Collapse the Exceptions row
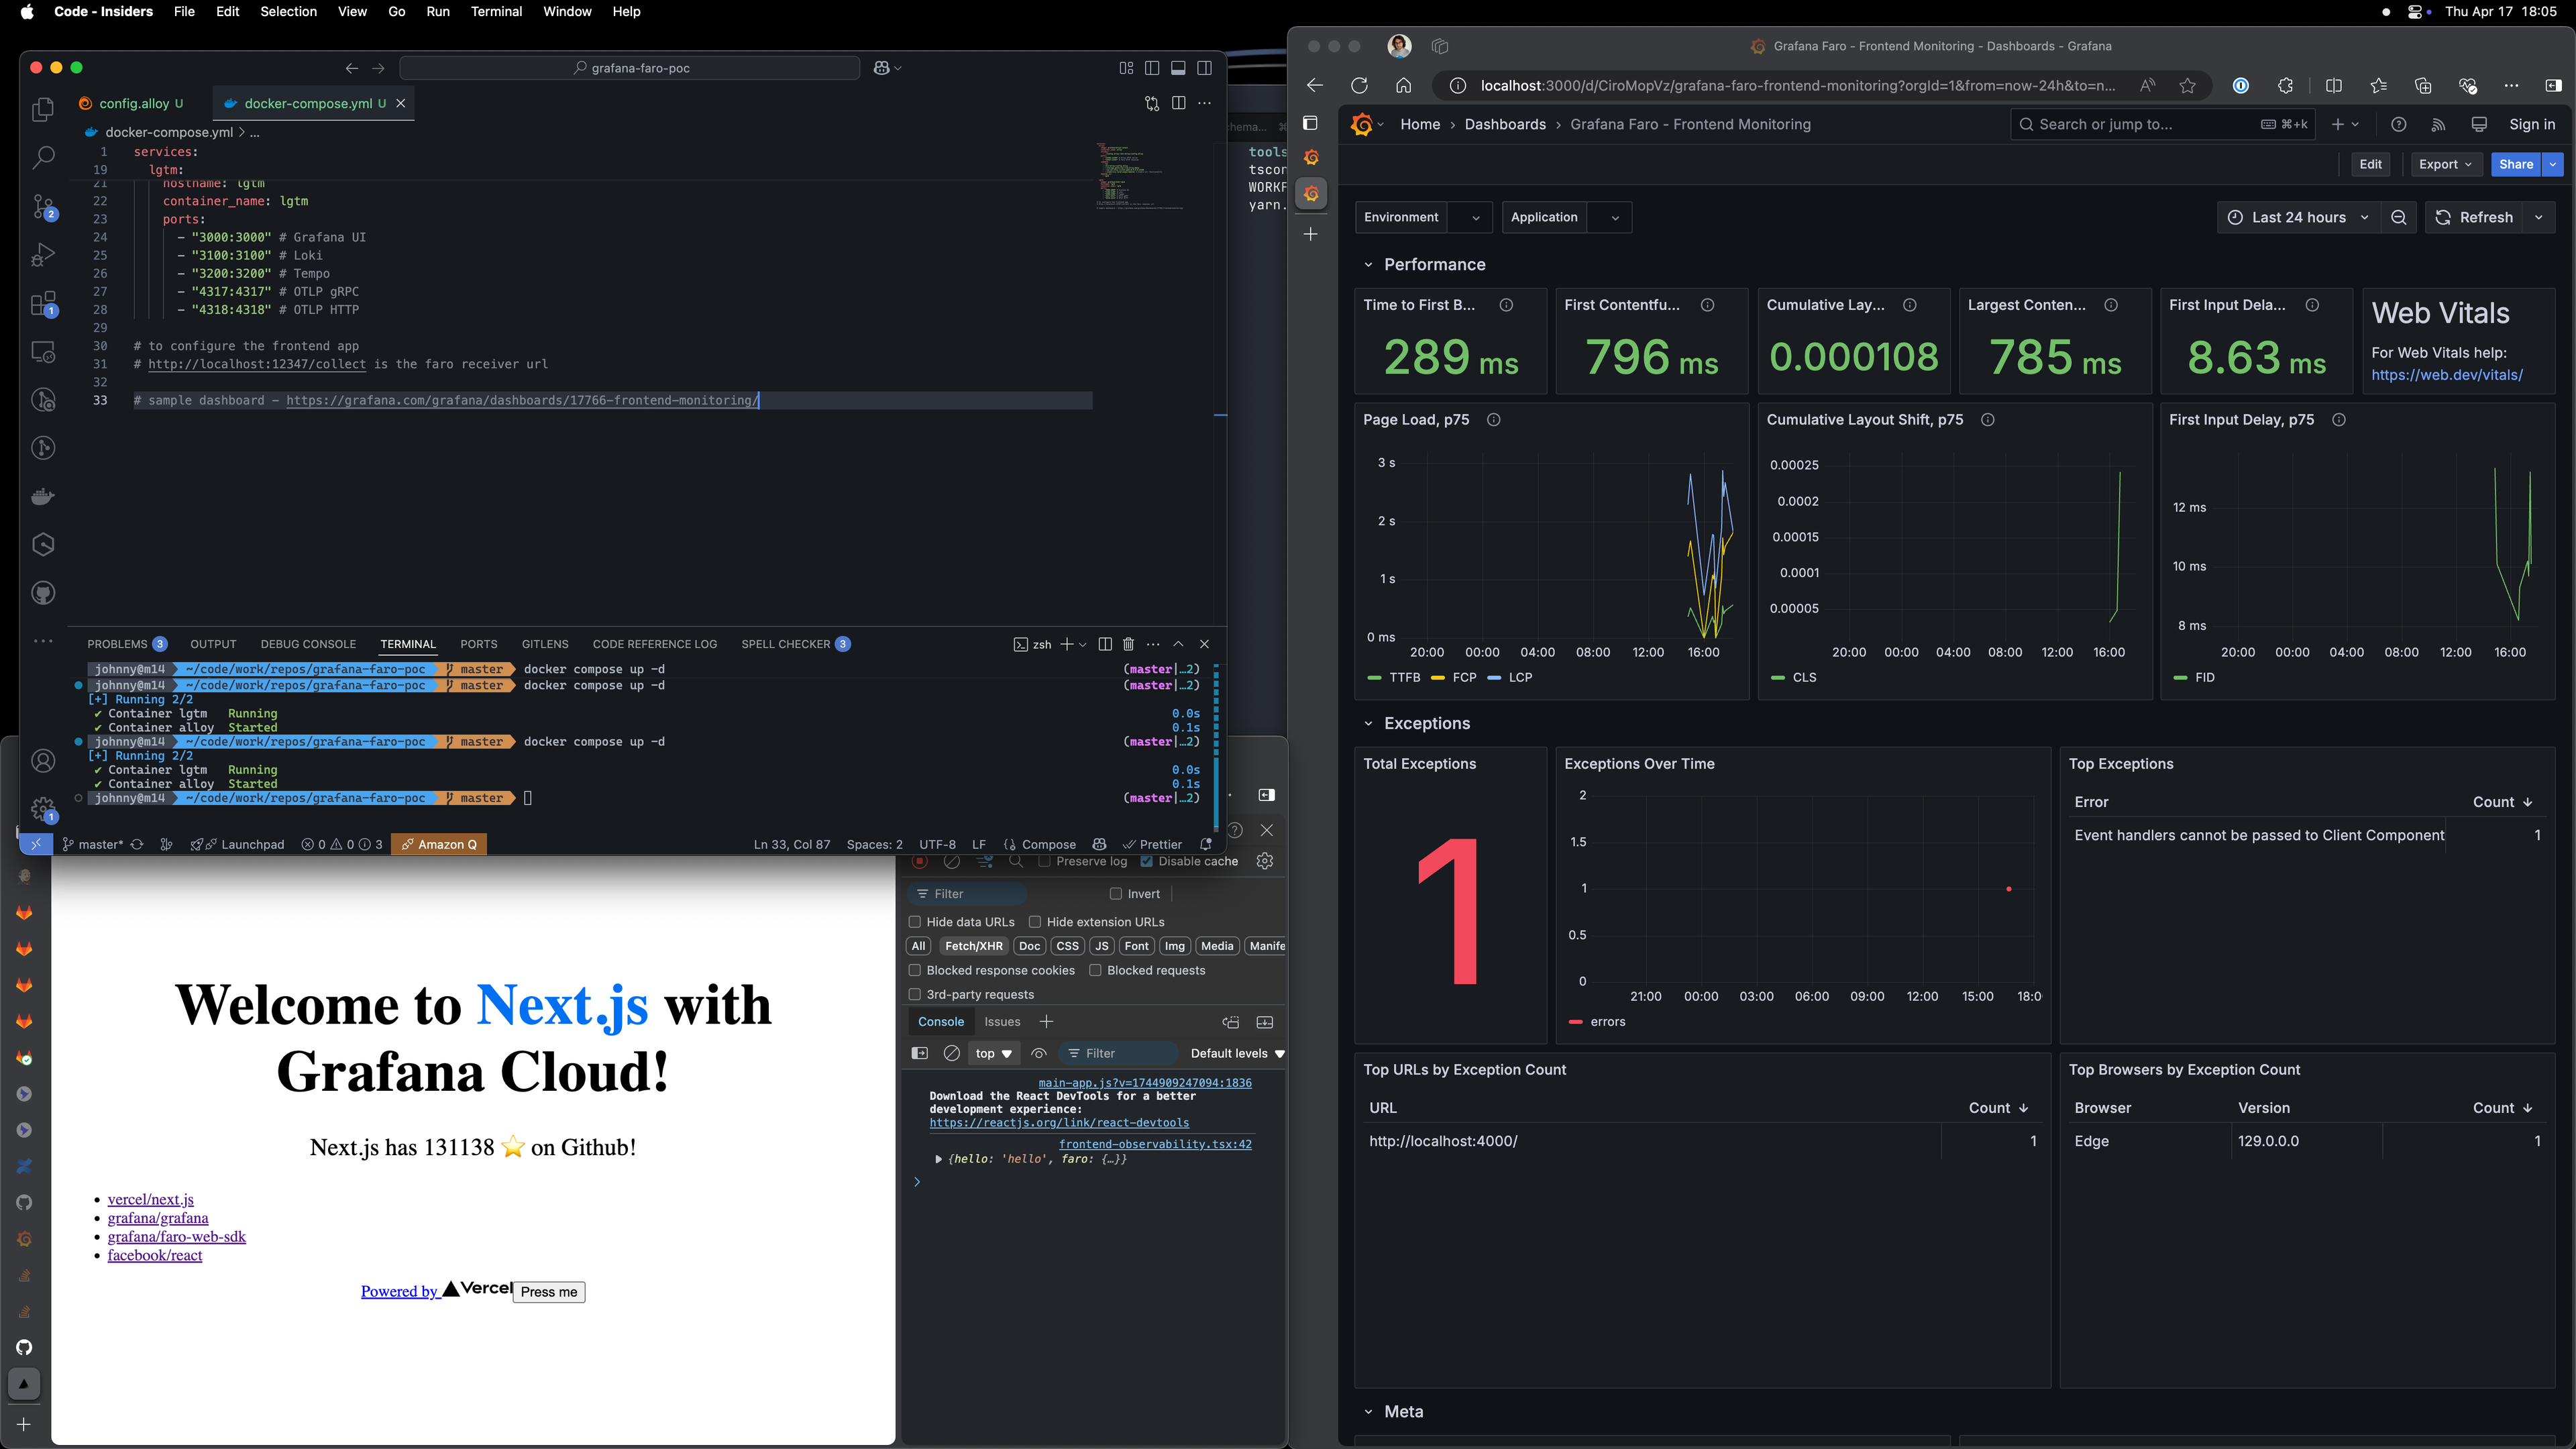 click(1368, 724)
